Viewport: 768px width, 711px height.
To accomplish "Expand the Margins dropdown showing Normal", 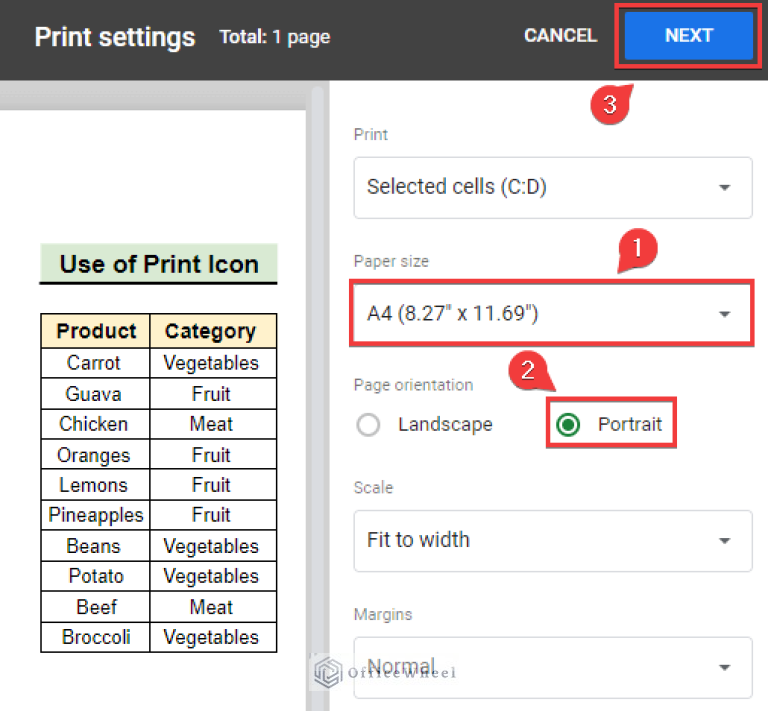I will [x=552, y=666].
